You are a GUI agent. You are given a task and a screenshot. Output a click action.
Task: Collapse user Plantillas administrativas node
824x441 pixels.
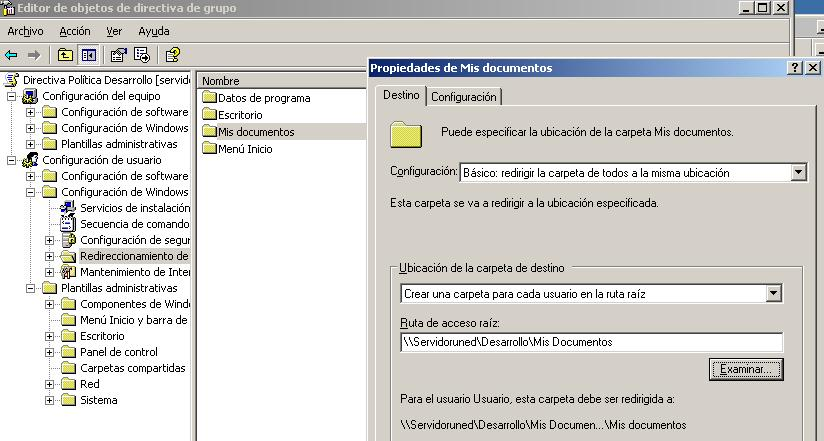point(30,288)
